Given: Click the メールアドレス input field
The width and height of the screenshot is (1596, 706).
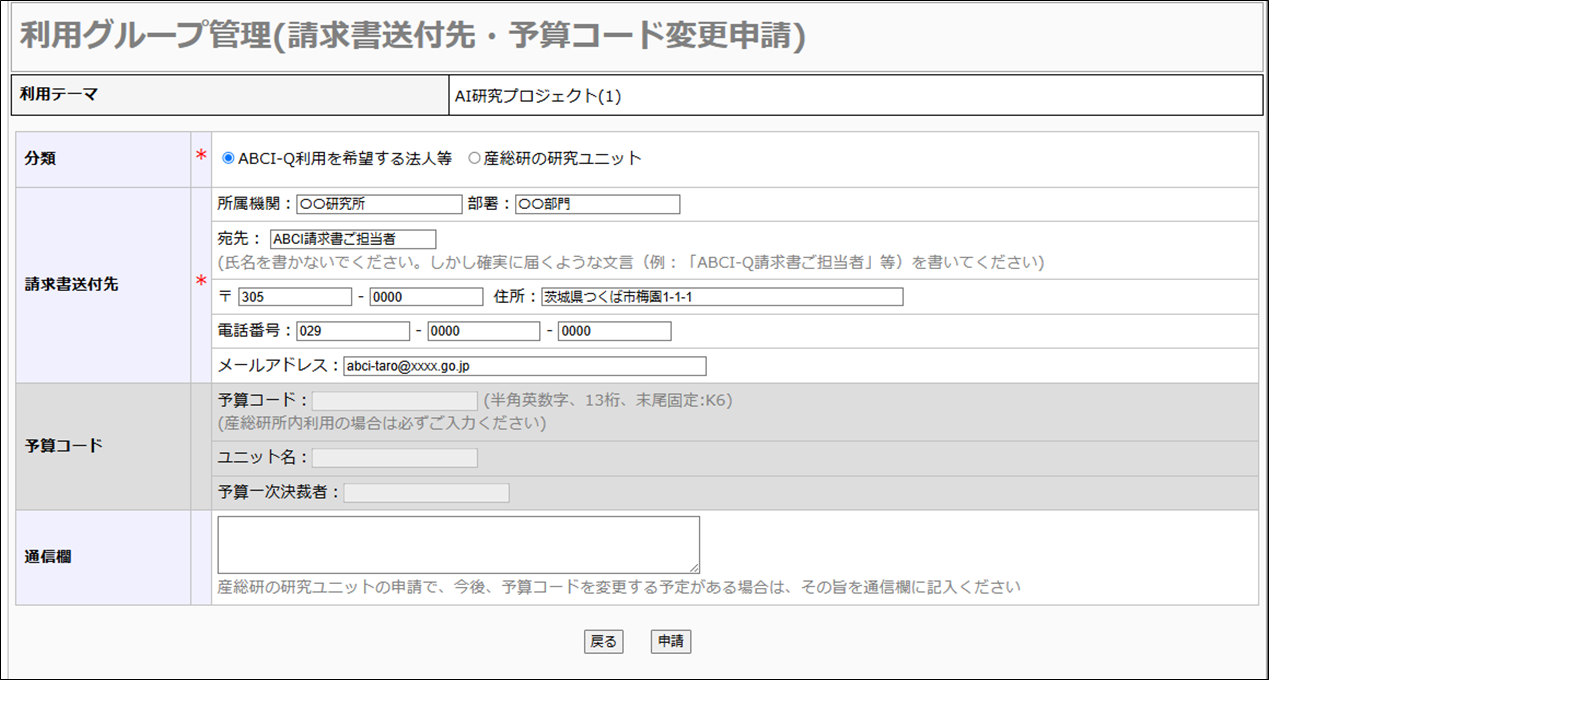Looking at the screenshot, I should click(x=524, y=366).
